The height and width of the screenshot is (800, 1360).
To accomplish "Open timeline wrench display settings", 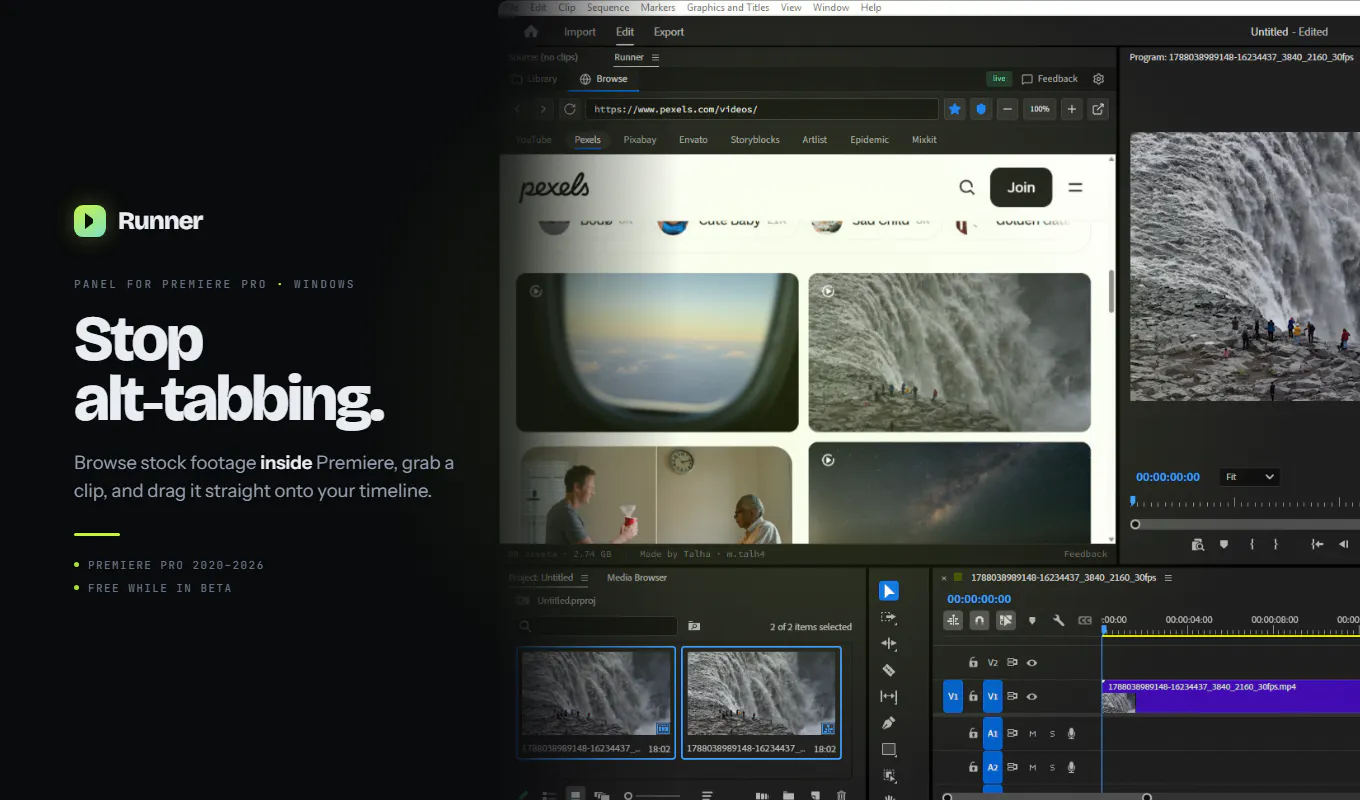I will (1058, 621).
